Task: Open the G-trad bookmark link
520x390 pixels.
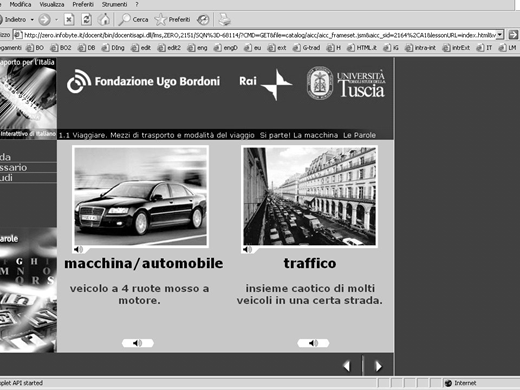Action: (x=306, y=48)
